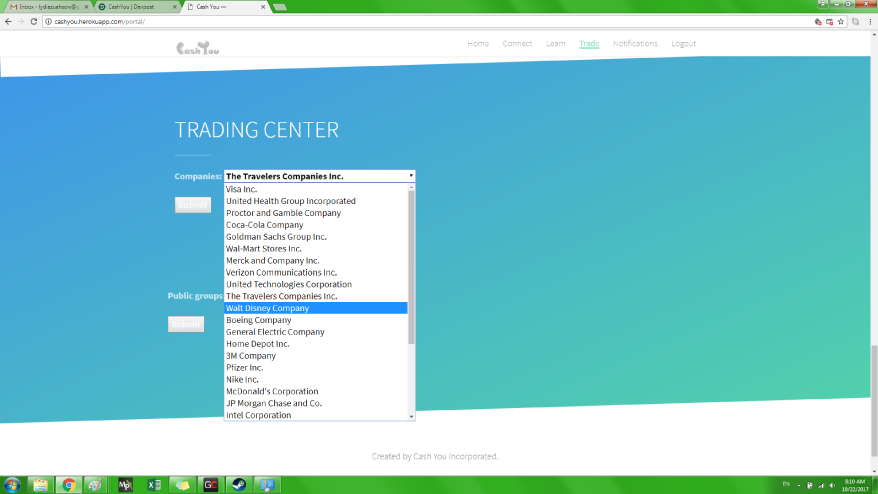Click the dropdown list scrollbar thumb
This screenshot has height=494, width=878.
tap(412, 267)
